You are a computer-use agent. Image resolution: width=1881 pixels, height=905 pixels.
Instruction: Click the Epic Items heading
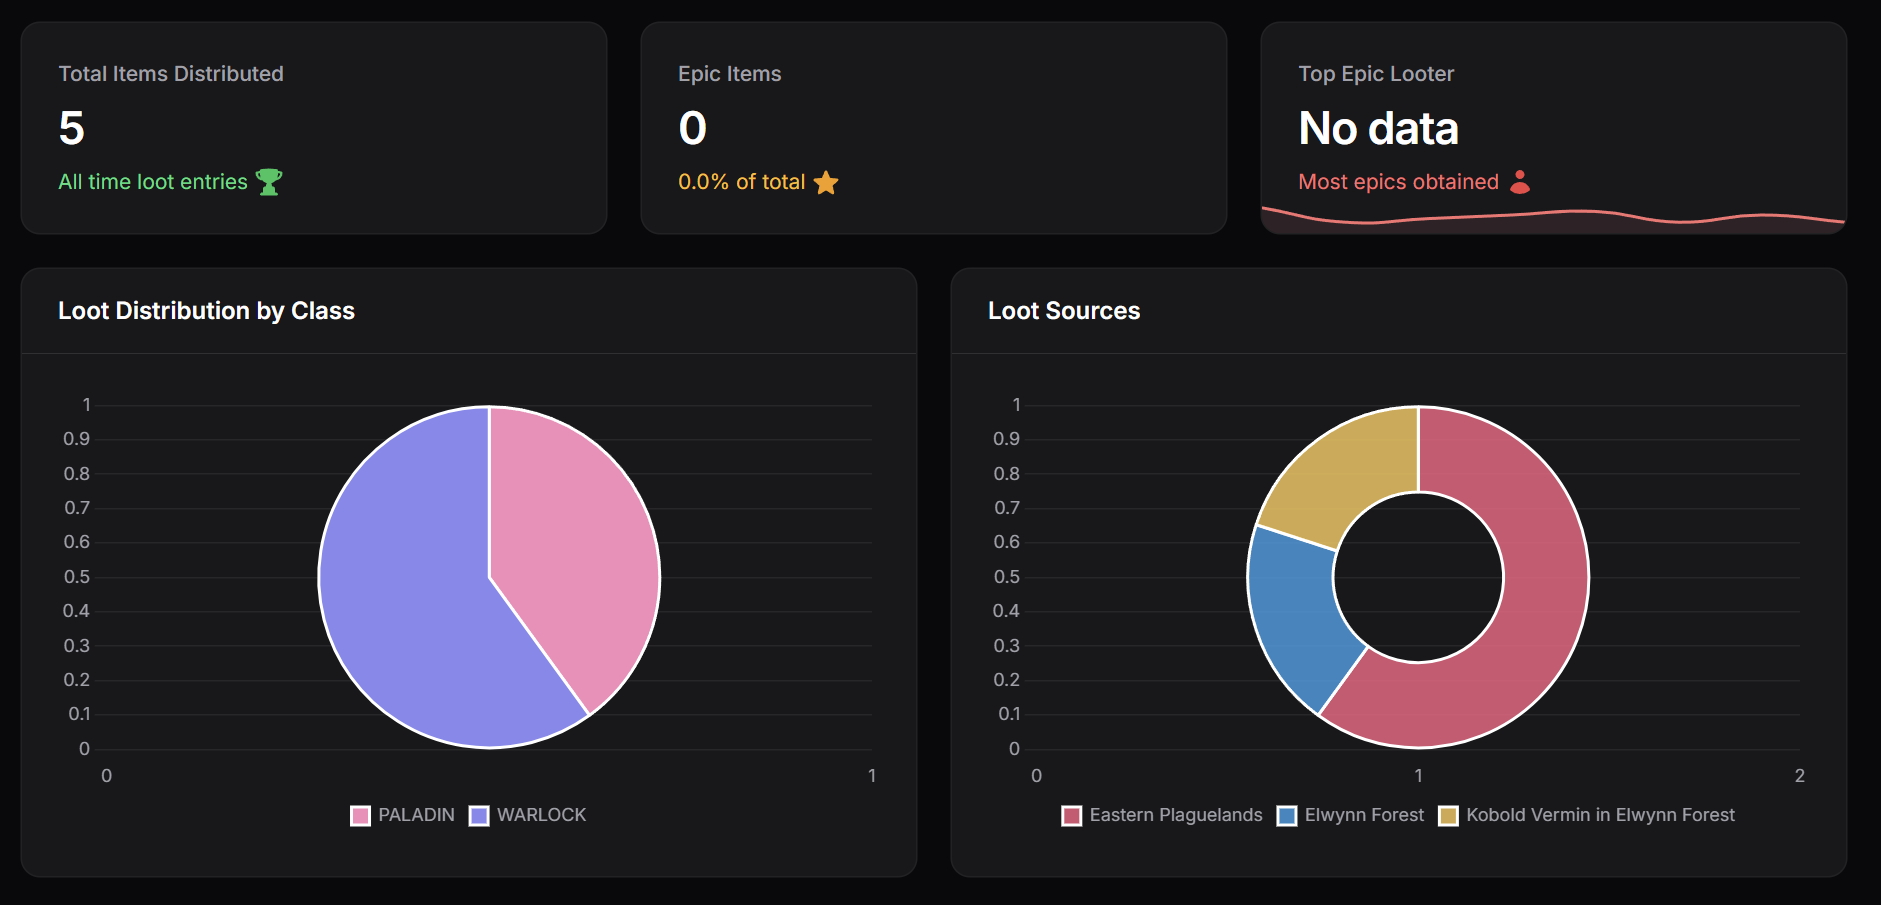[730, 74]
